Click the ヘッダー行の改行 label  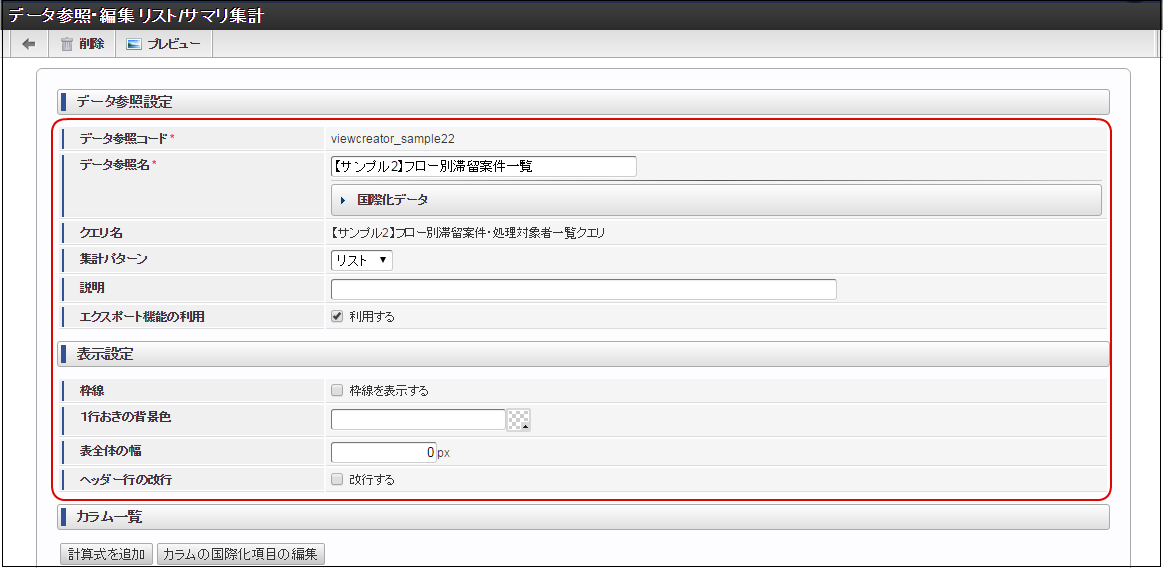click(x=125, y=480)
